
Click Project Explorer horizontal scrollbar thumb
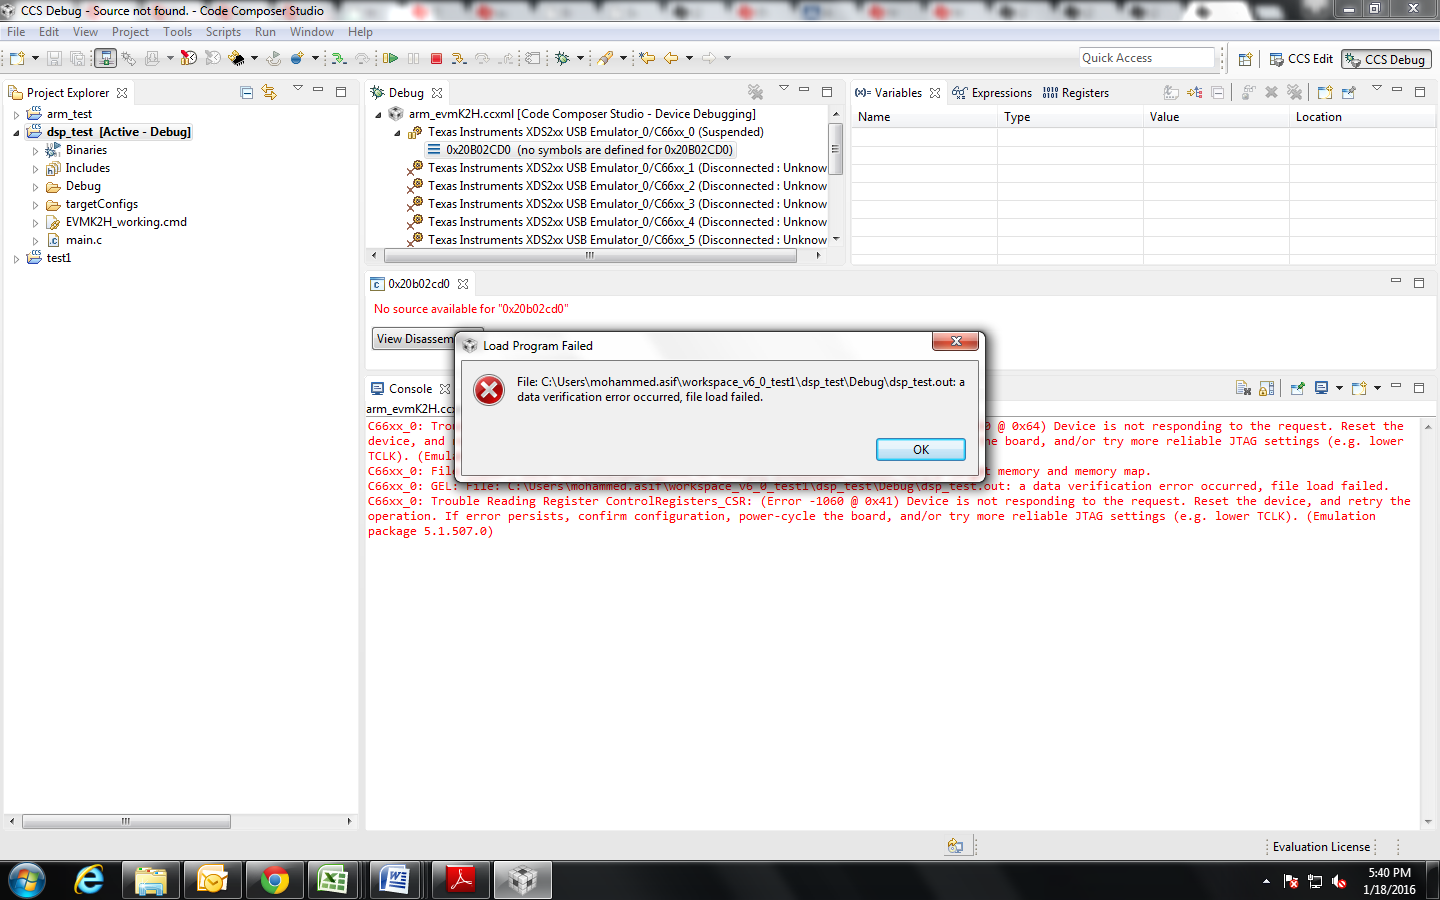(126, 821)
